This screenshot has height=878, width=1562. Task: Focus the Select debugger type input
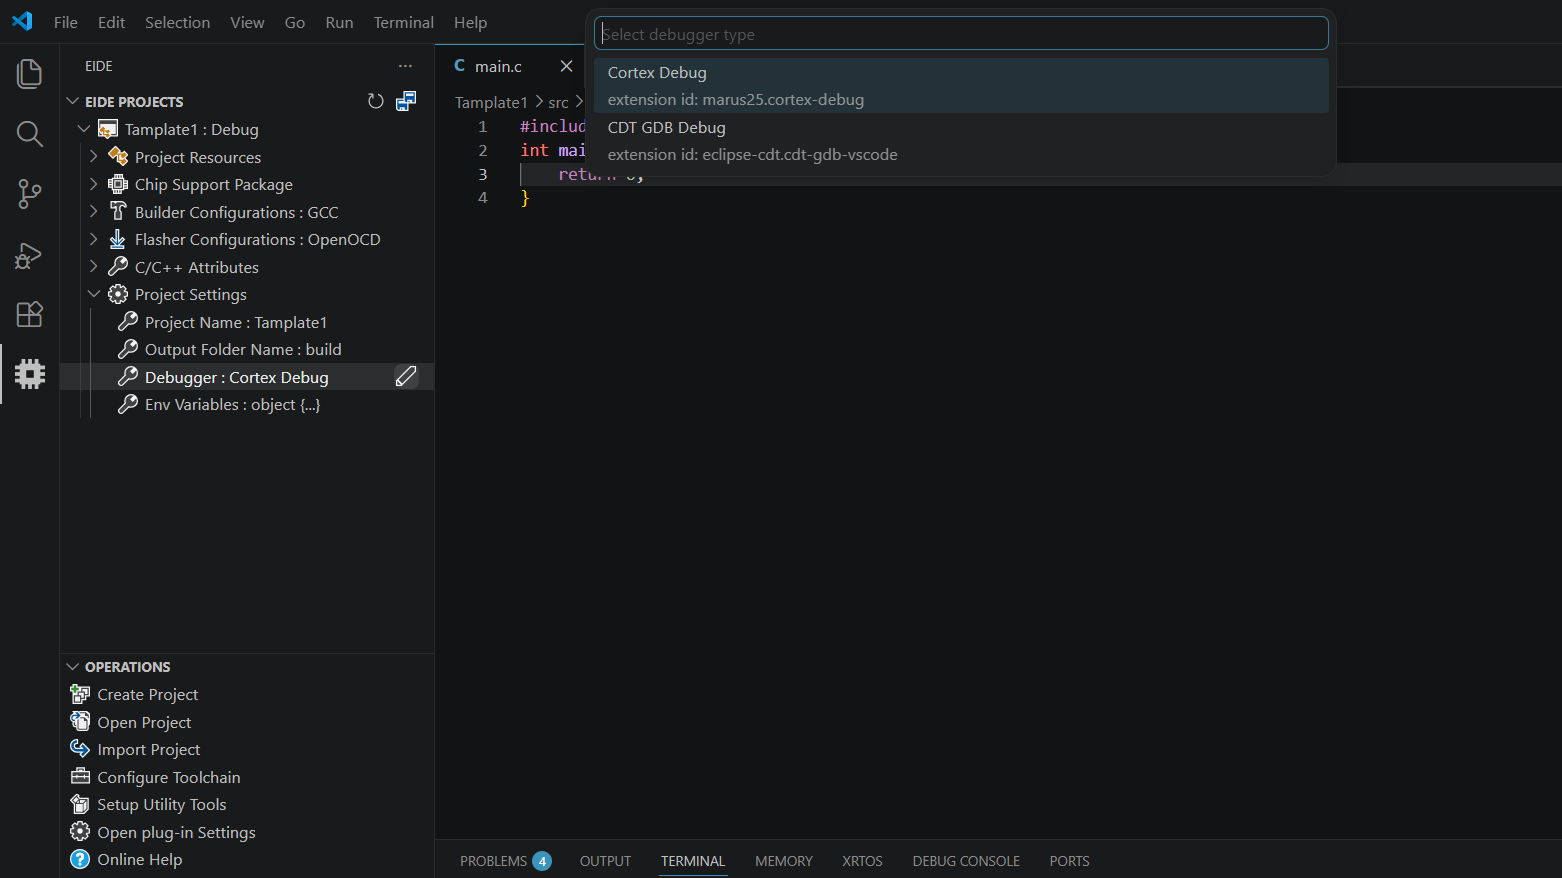961,34
